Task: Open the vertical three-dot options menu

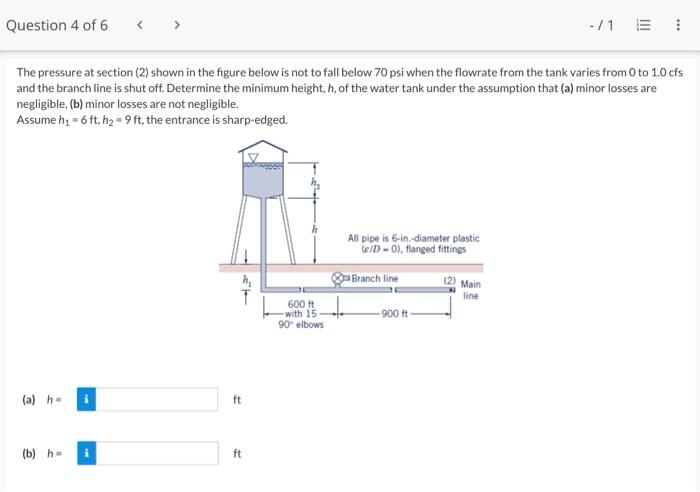Action: pyautogui.click(x=678, y=25)
